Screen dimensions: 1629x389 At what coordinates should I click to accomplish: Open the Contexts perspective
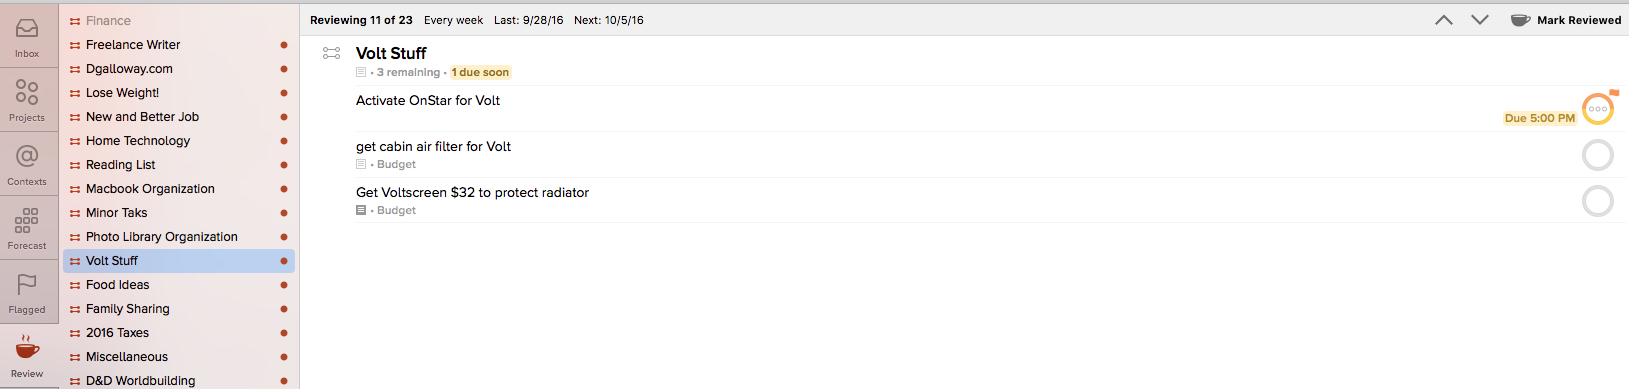[x=27, y=165]
